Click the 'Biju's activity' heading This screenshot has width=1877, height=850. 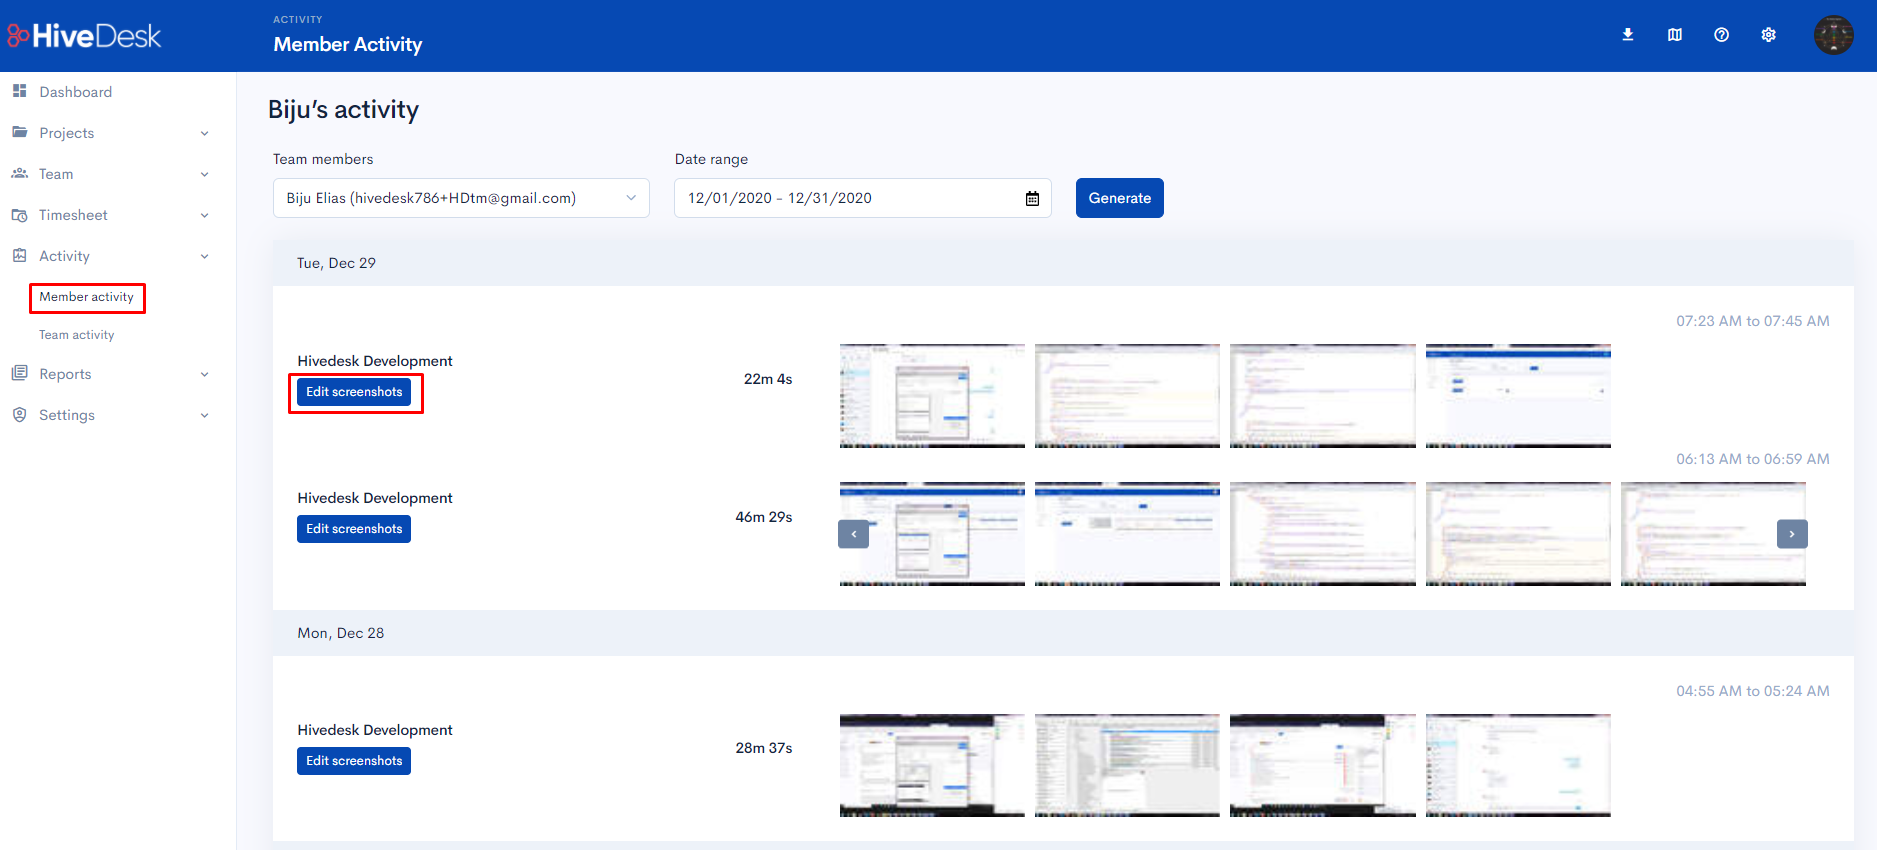pyautogui.click(x=343, y=109)
